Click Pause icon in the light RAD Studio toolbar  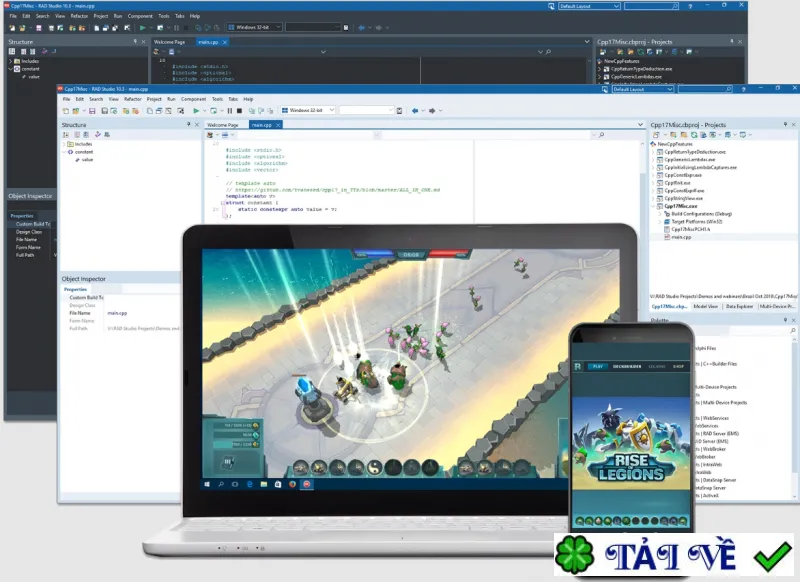230,111
